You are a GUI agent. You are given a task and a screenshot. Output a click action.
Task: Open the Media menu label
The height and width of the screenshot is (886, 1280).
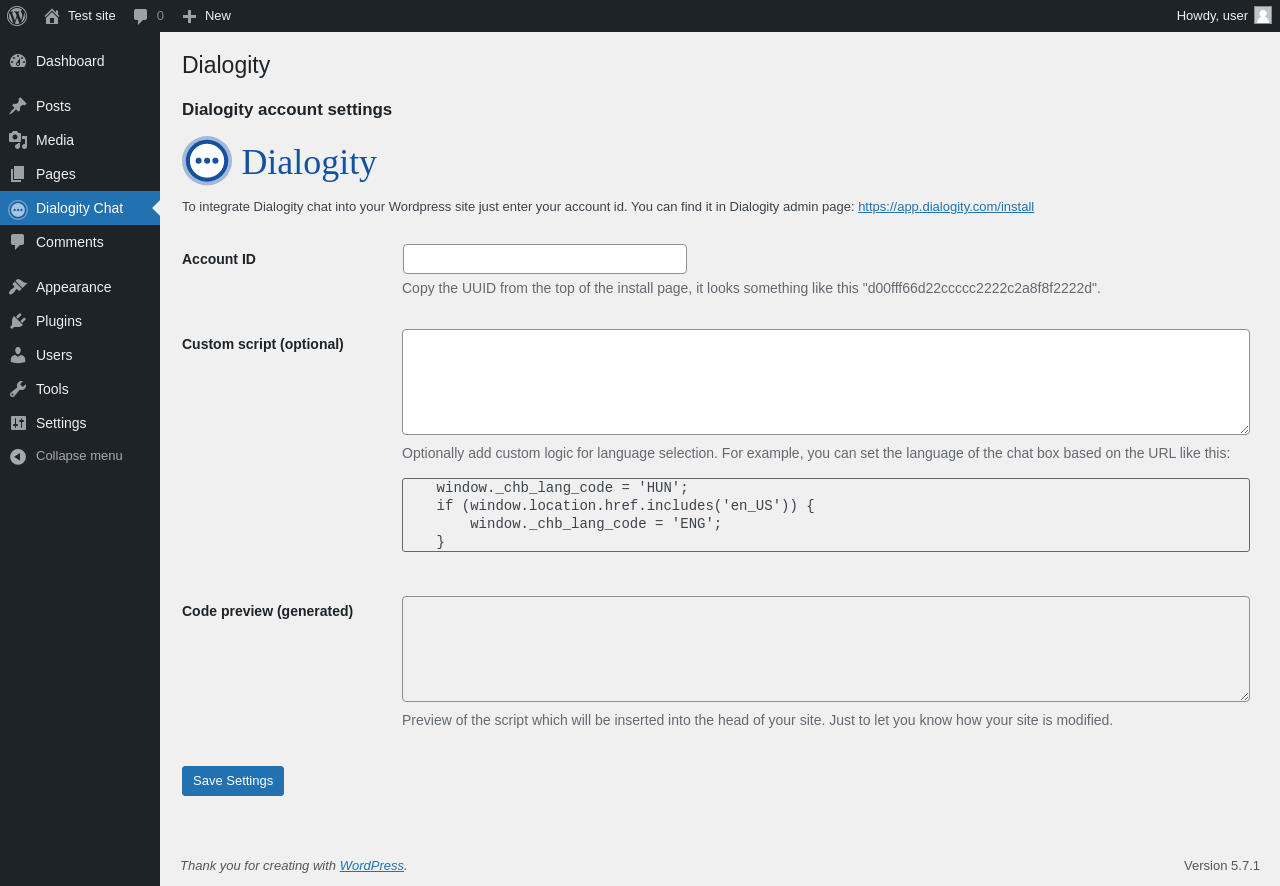(55, 140)
